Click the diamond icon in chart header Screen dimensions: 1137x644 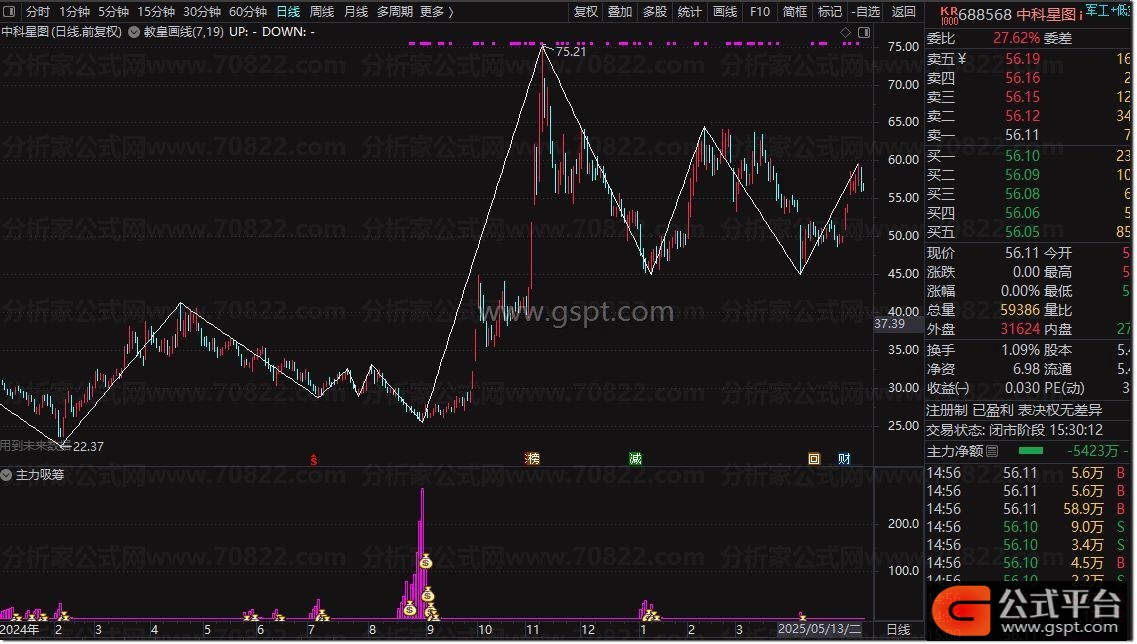coord(845,32)
